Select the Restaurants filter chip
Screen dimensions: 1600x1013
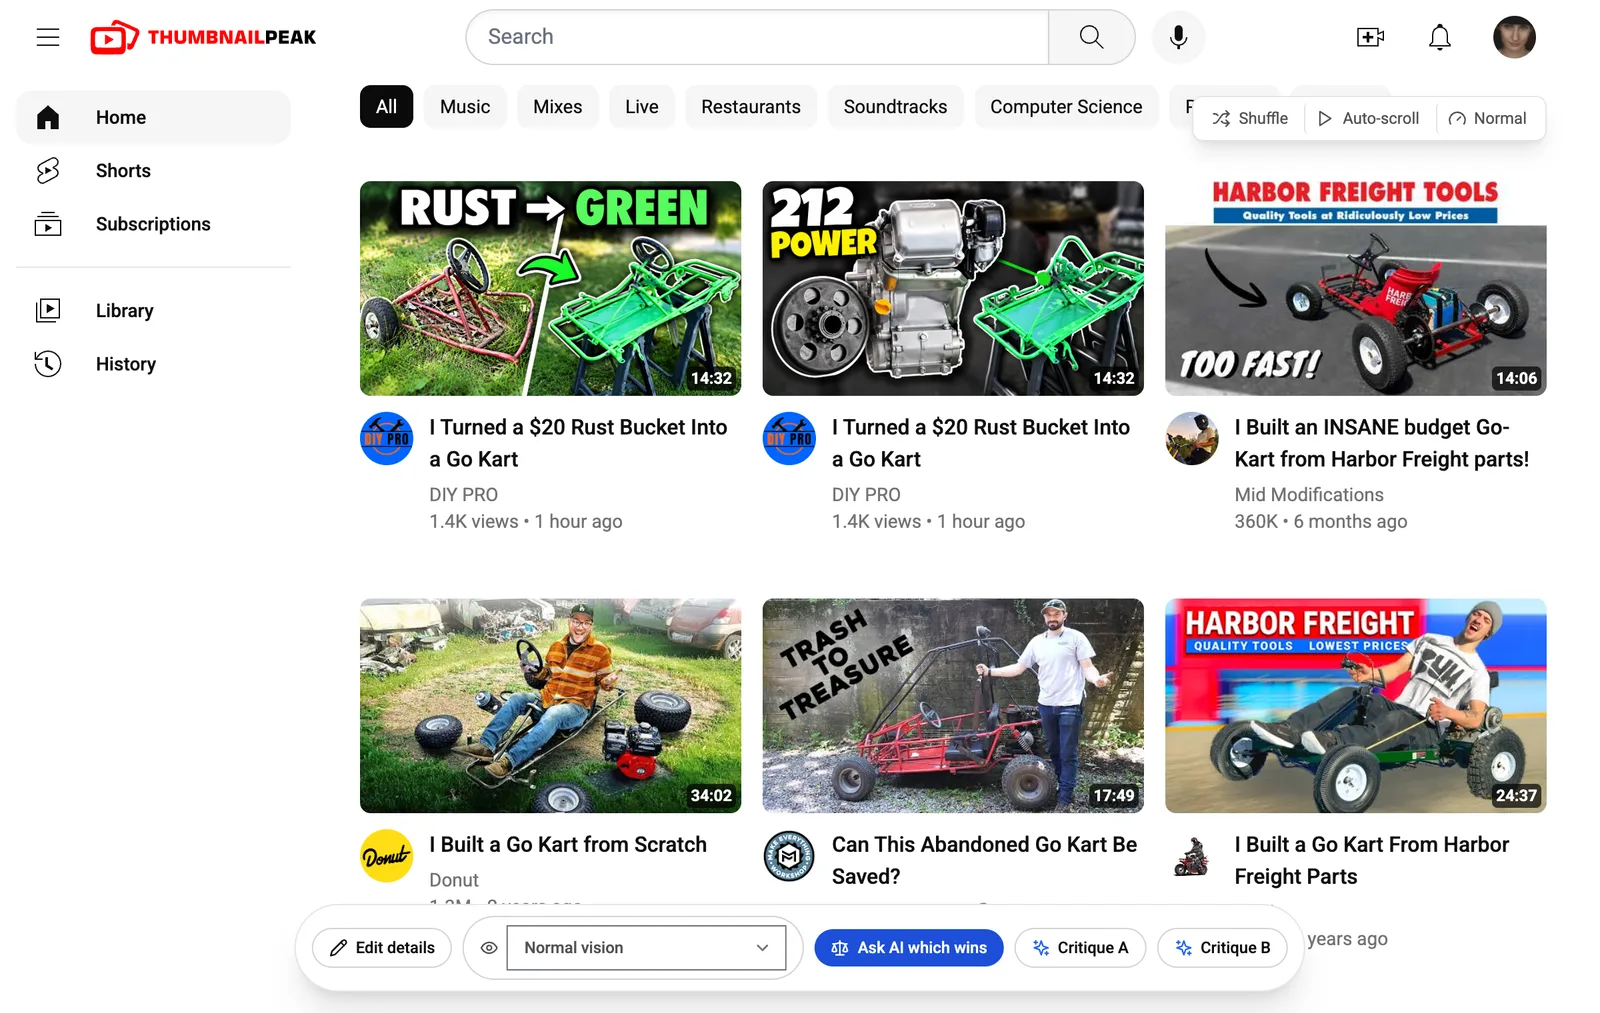pos(751,107)
